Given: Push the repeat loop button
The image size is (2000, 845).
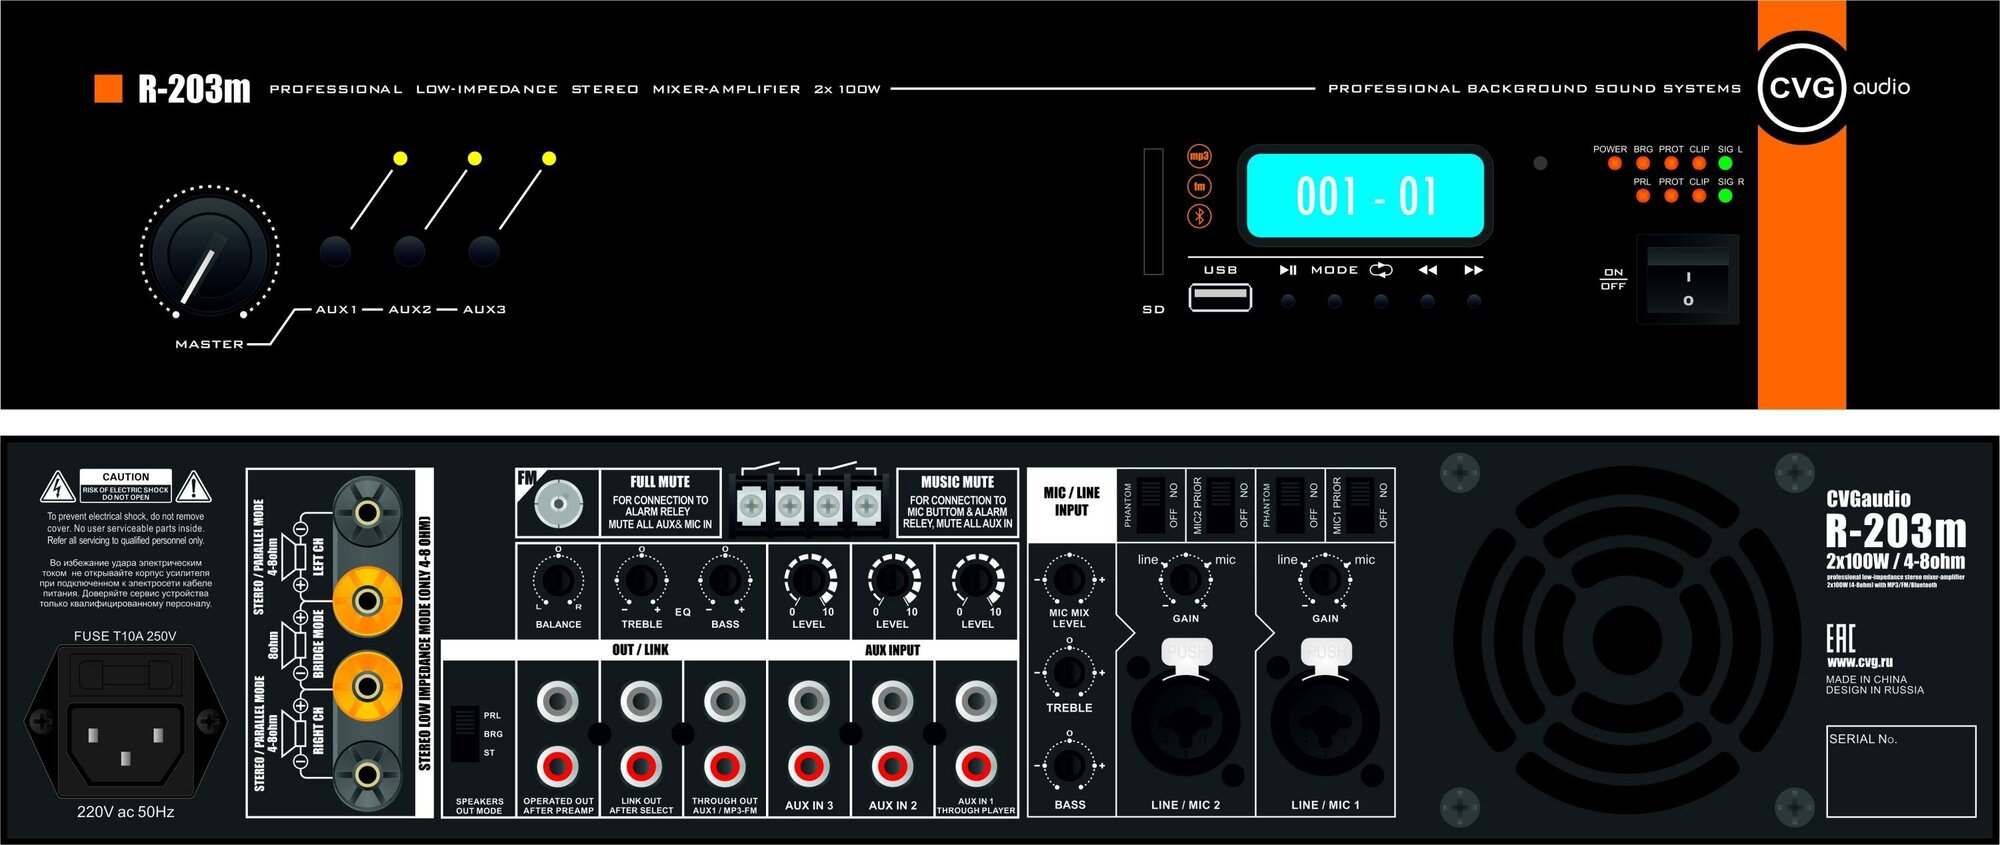Looking at the screenshot, I should (1381, 301).
